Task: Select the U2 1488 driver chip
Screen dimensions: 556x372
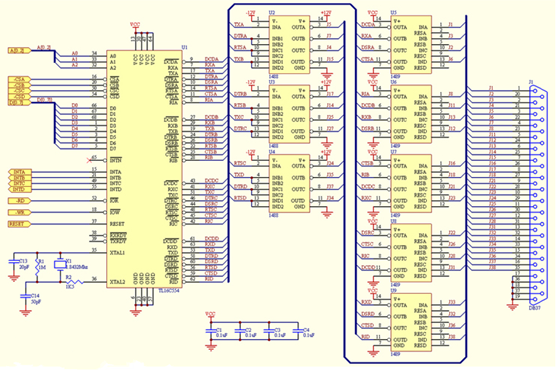Action: coord(289,45)
